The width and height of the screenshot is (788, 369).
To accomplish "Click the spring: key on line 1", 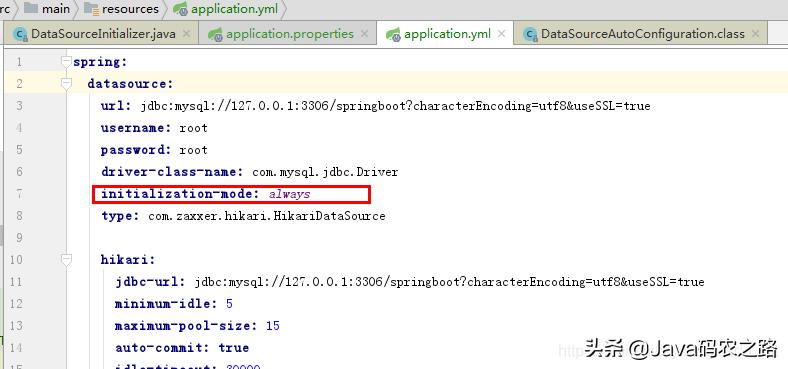I will click(101, 62).
